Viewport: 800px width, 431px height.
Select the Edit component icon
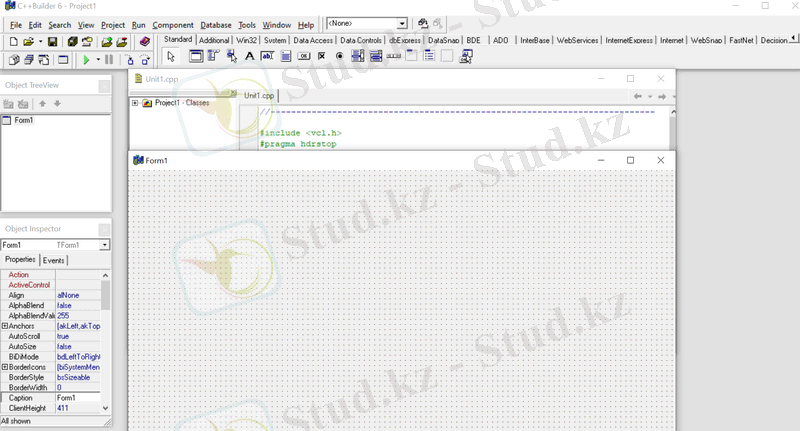[267, 56]
